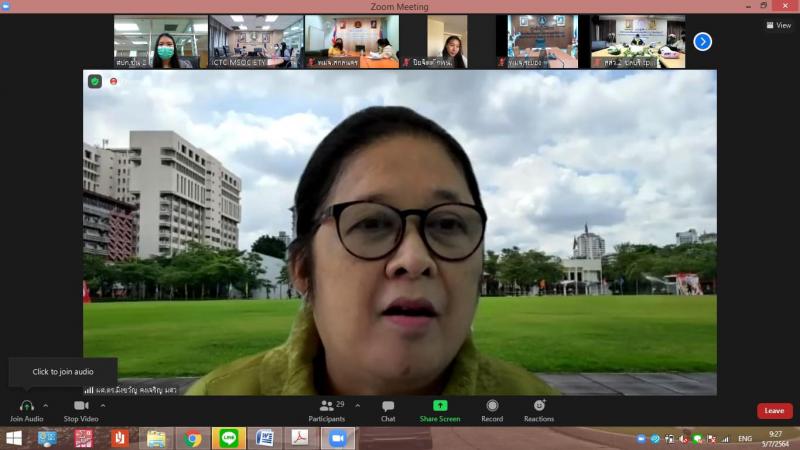The image size is (800, 450).
Task: Select thumbnail of woman in black by beige wall
Action: pyautogui.click(x=447, y=41)
